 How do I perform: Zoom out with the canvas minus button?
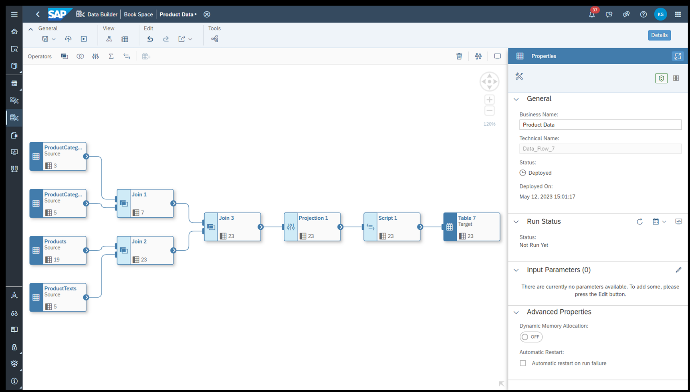[489, 111]
